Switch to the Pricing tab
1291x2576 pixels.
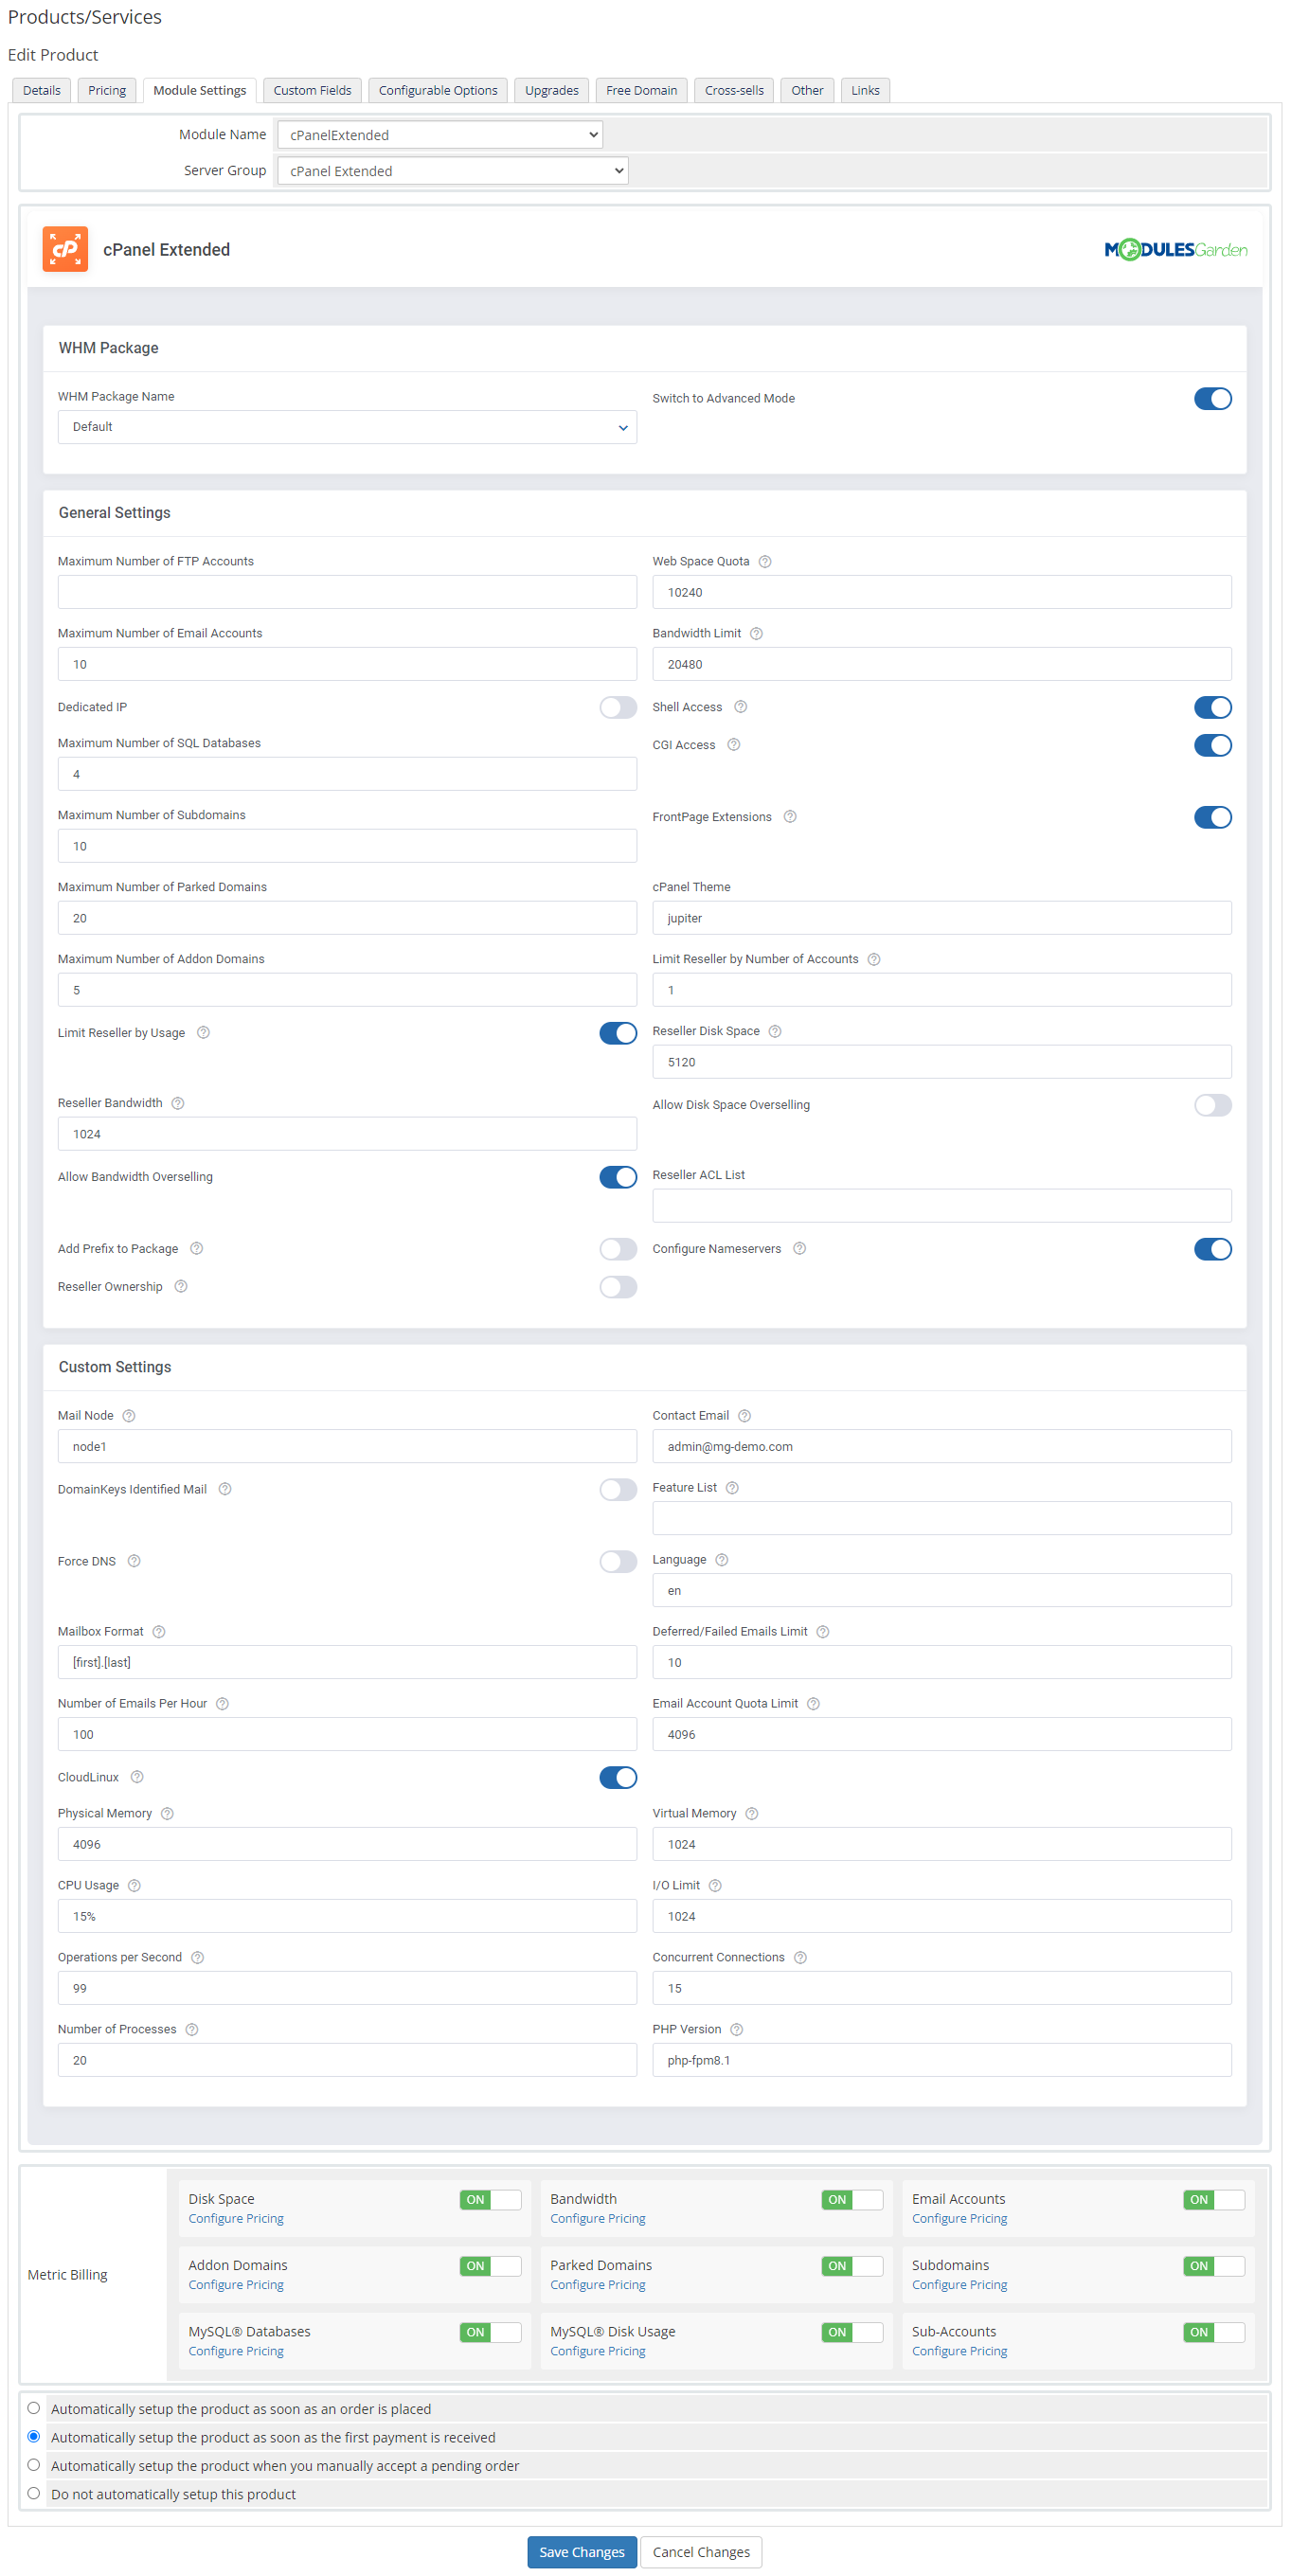107,90
